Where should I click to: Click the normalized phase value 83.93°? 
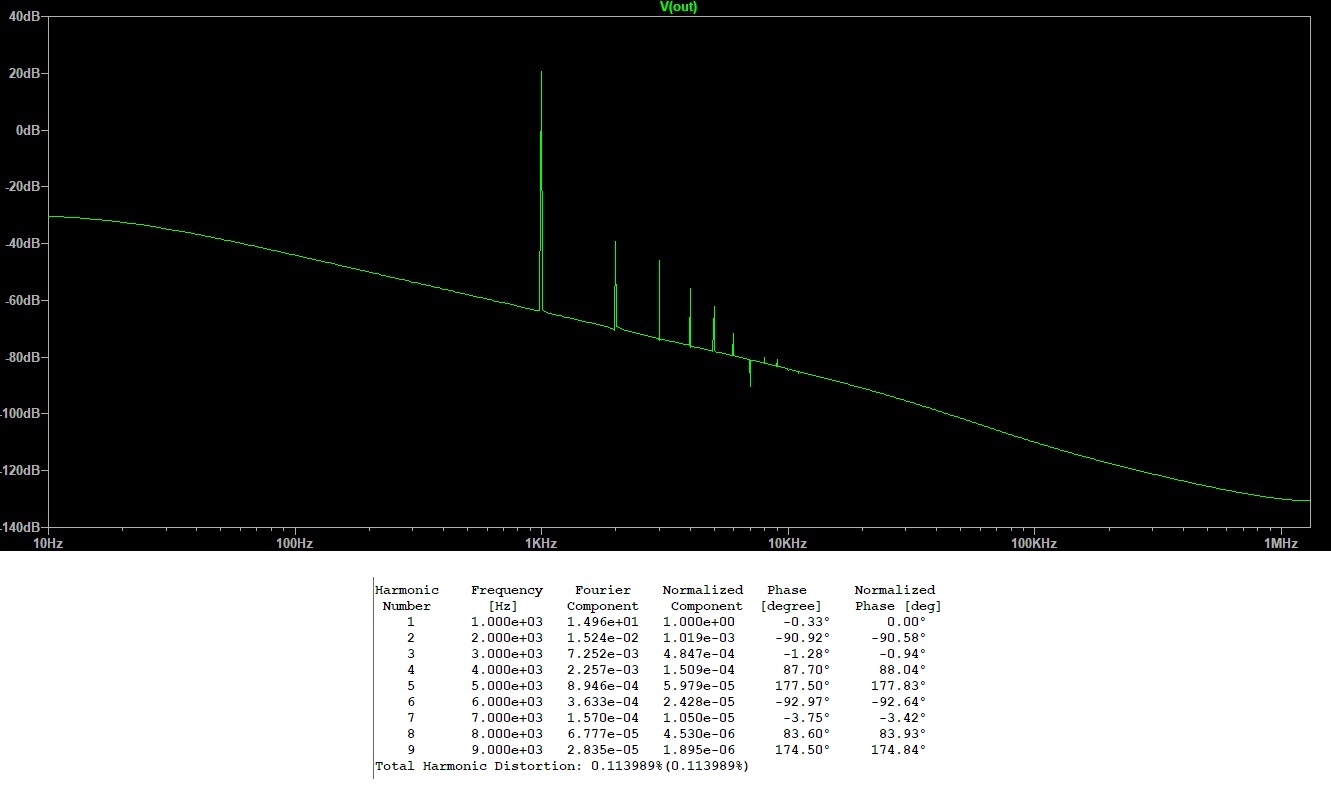(902, 734)
